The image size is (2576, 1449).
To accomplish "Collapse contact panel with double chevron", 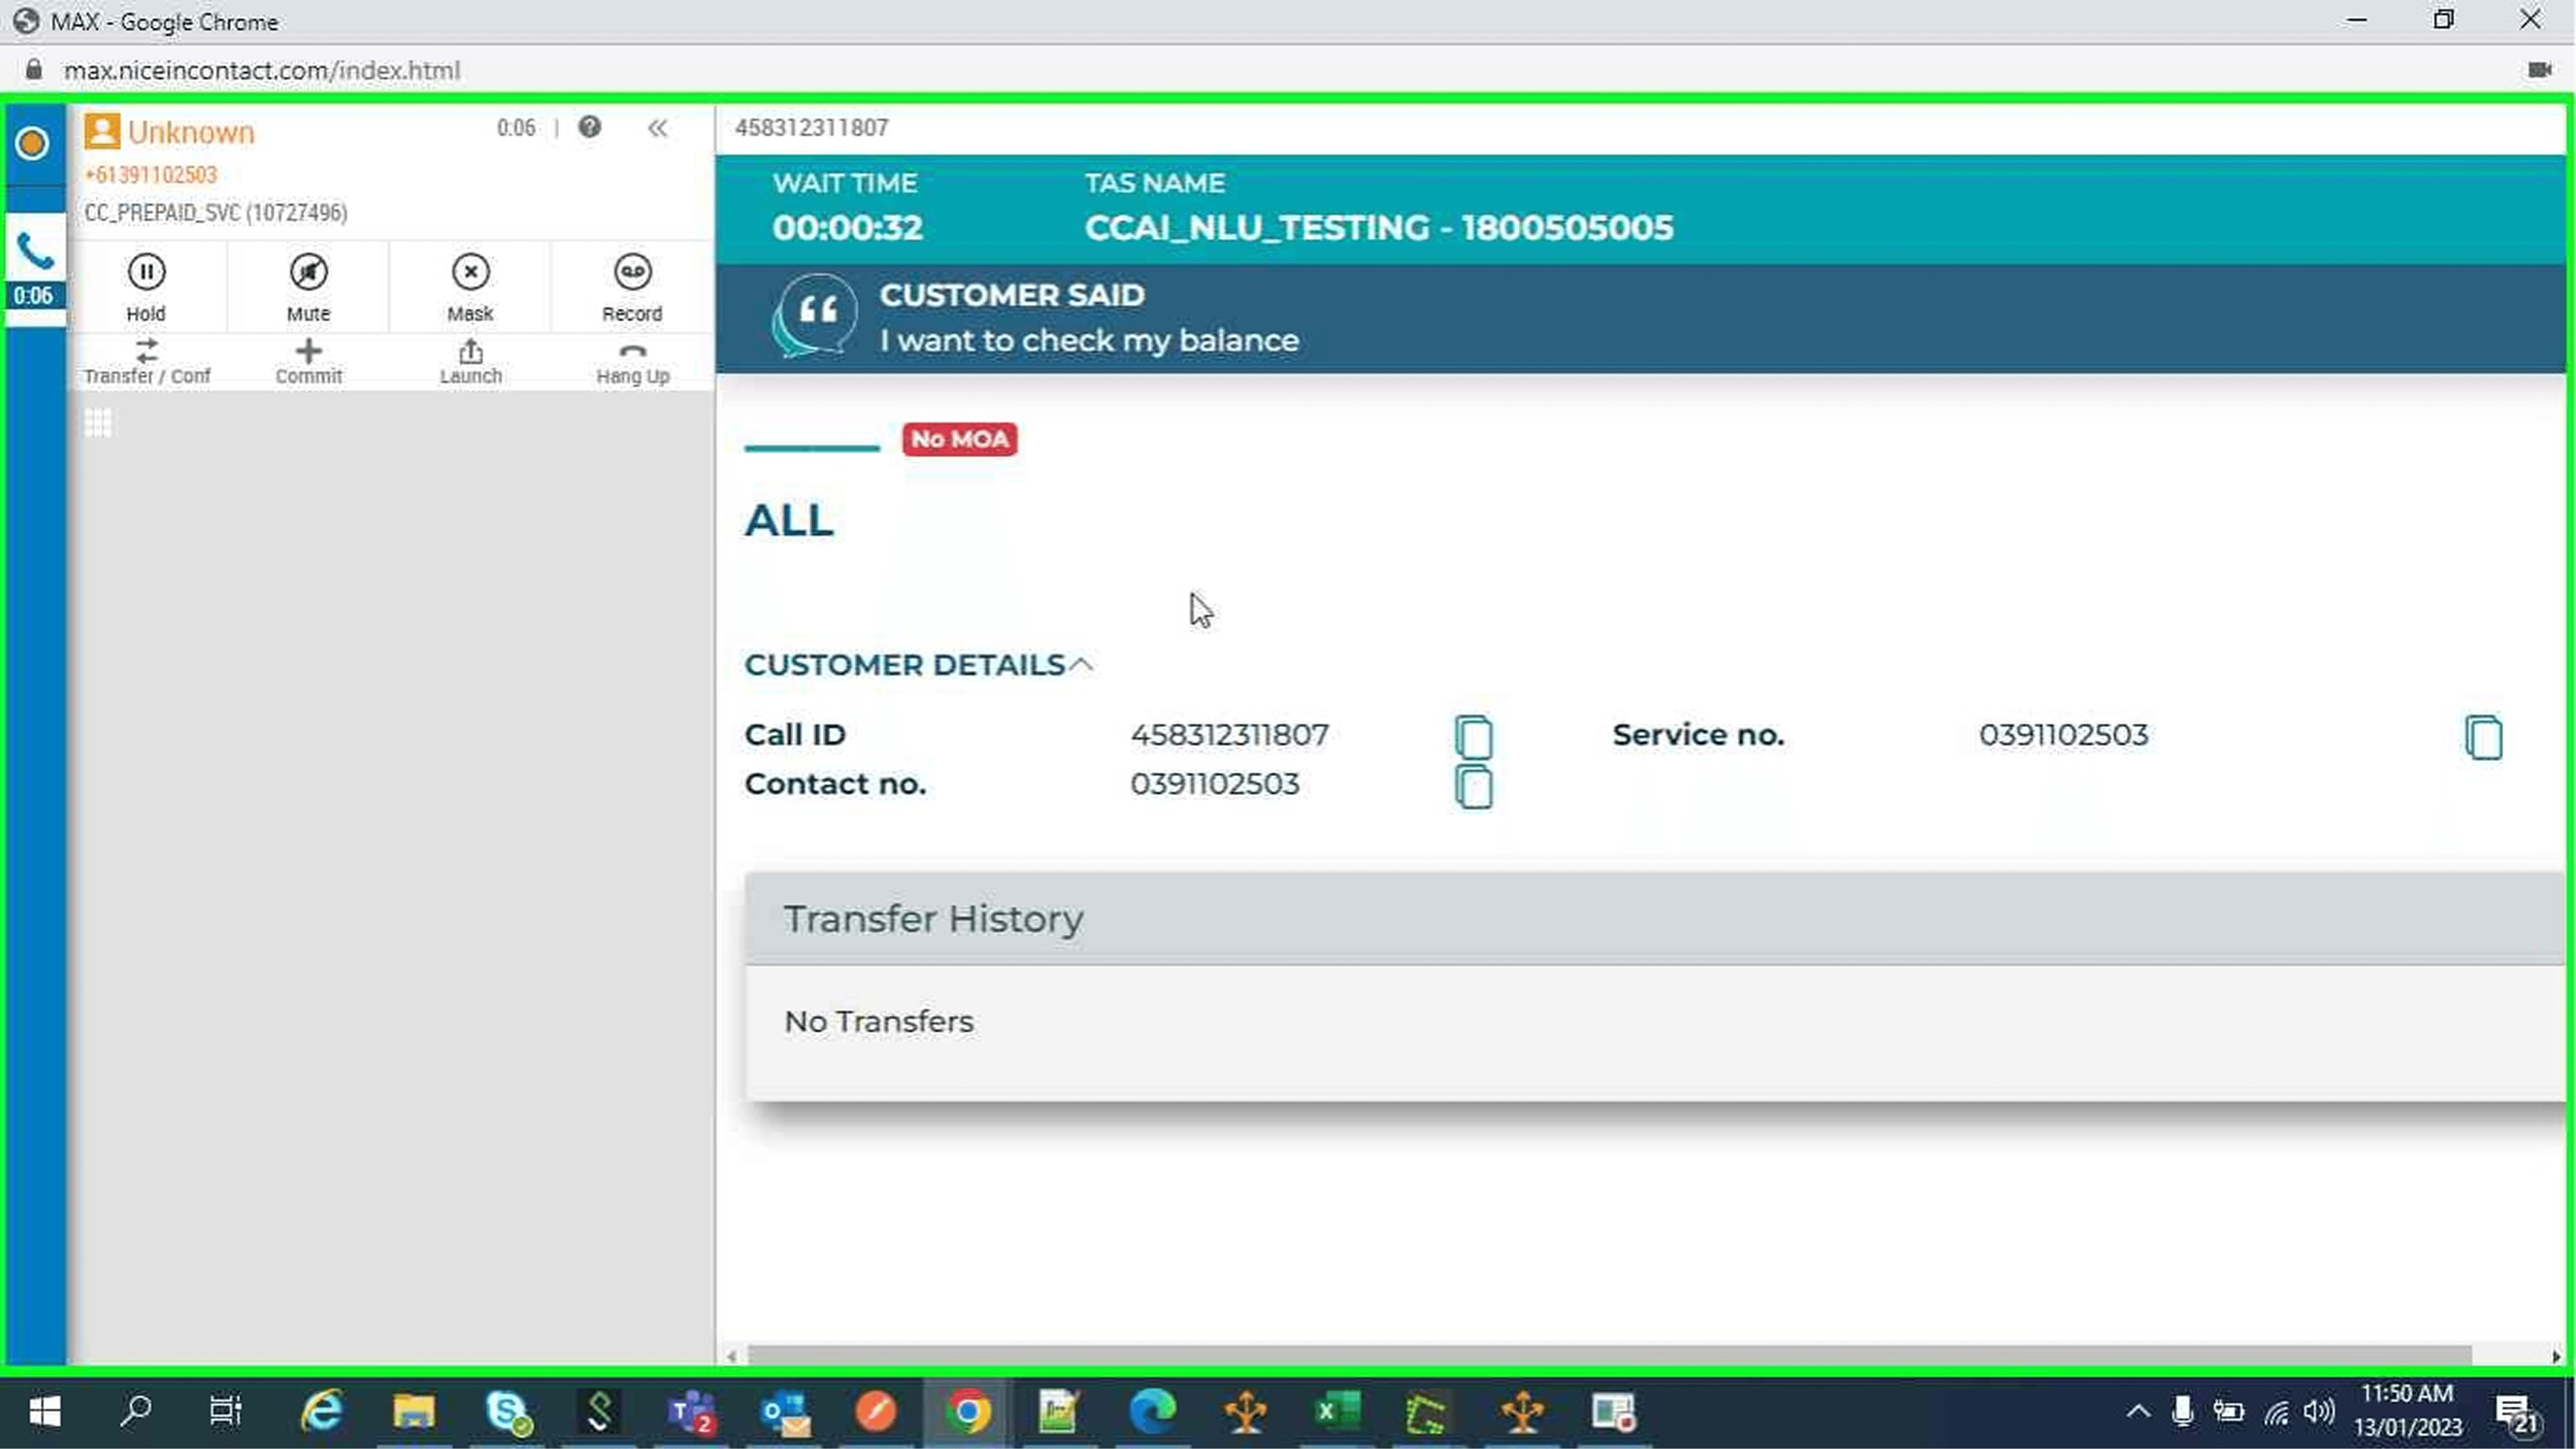I will pyautogui.click(x=657, y=128).
